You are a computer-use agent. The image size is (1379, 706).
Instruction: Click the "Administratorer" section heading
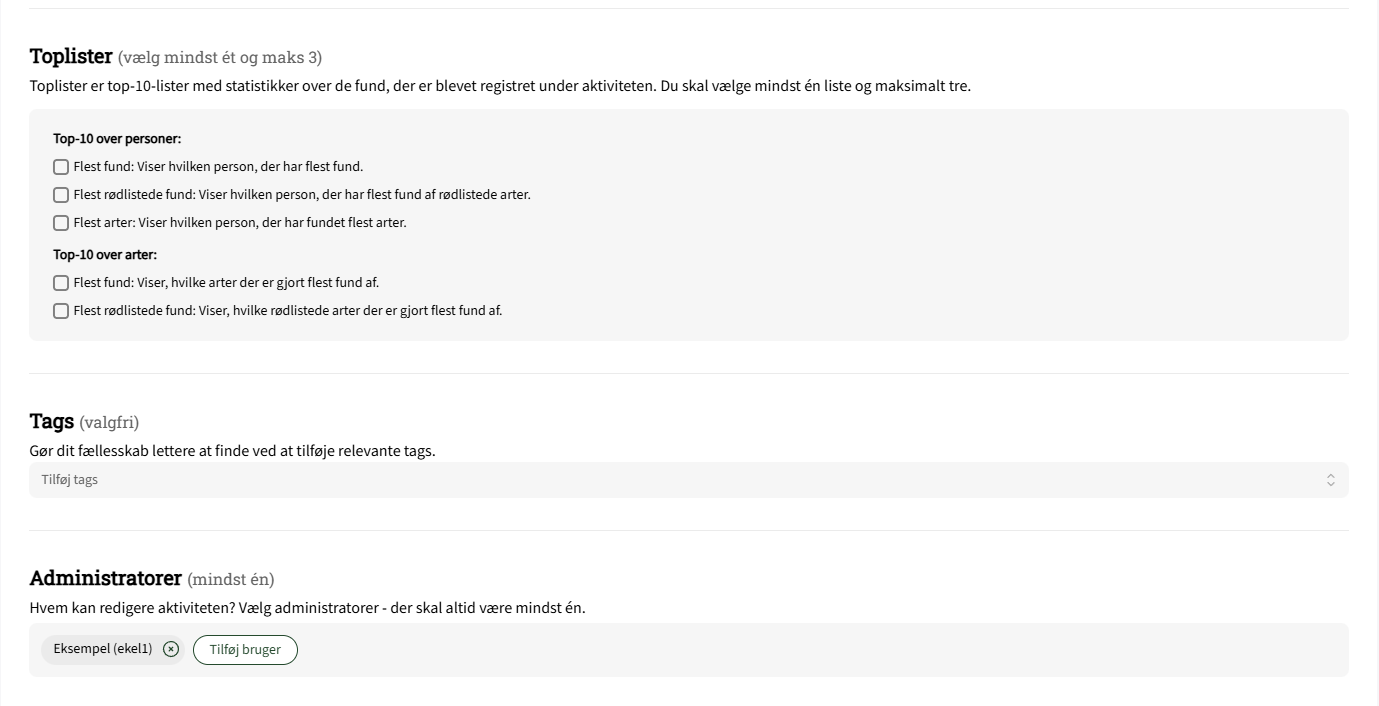click(105, 577)
